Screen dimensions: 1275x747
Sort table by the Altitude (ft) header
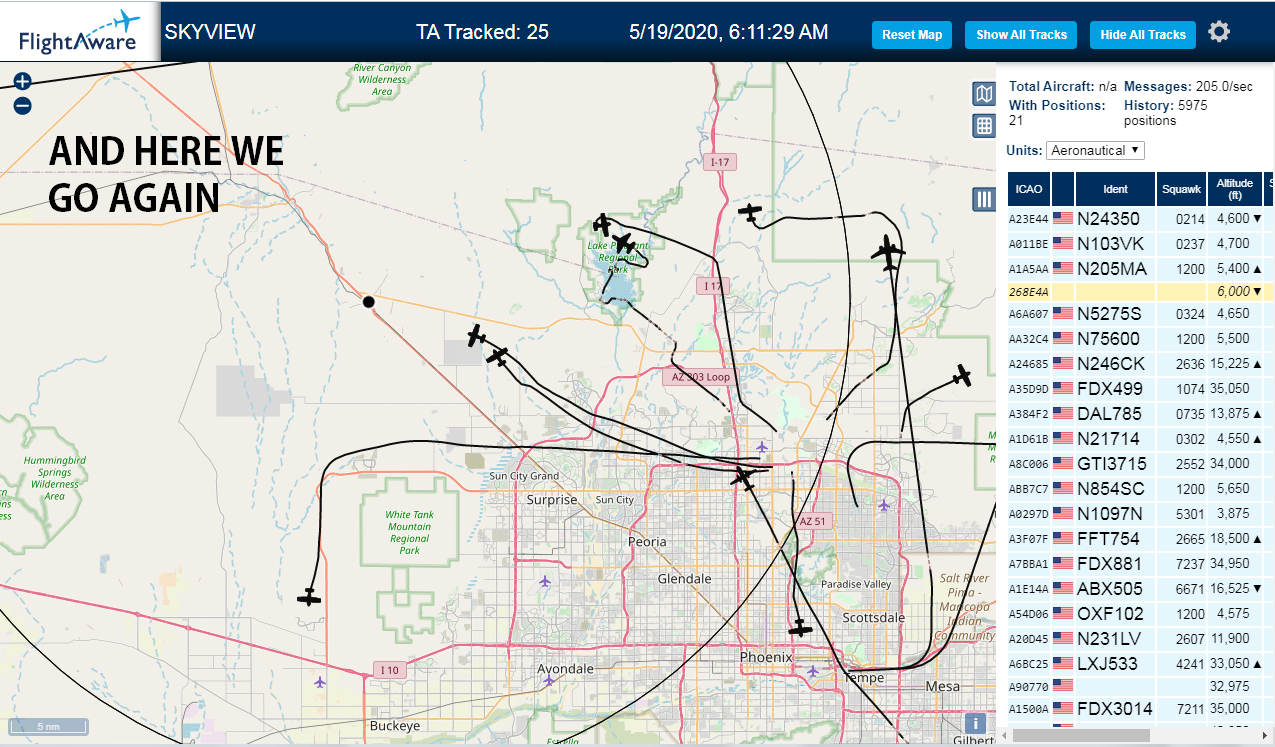pyautogui.click(x=1235, y=189)
